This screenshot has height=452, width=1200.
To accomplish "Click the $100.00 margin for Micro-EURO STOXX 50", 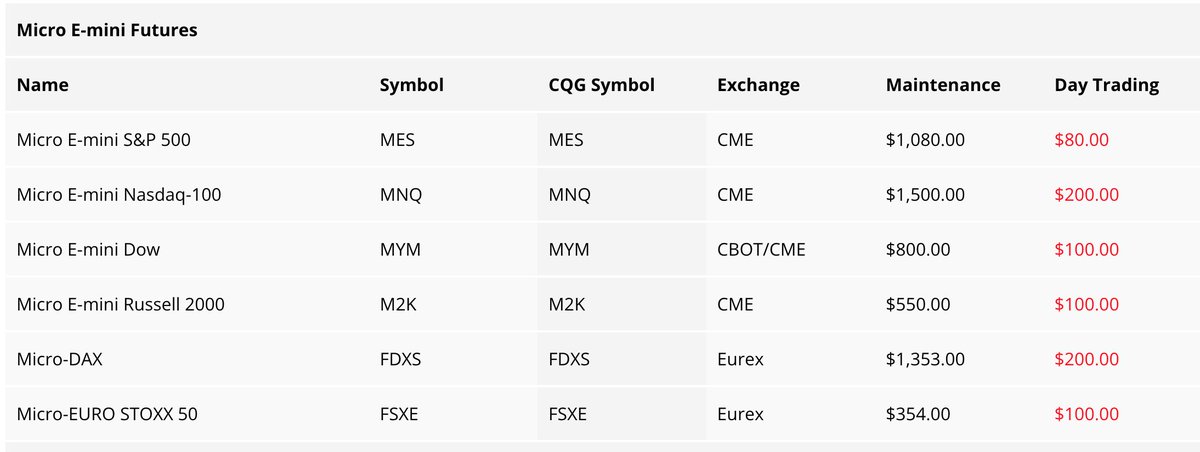I will [1087, 413].
